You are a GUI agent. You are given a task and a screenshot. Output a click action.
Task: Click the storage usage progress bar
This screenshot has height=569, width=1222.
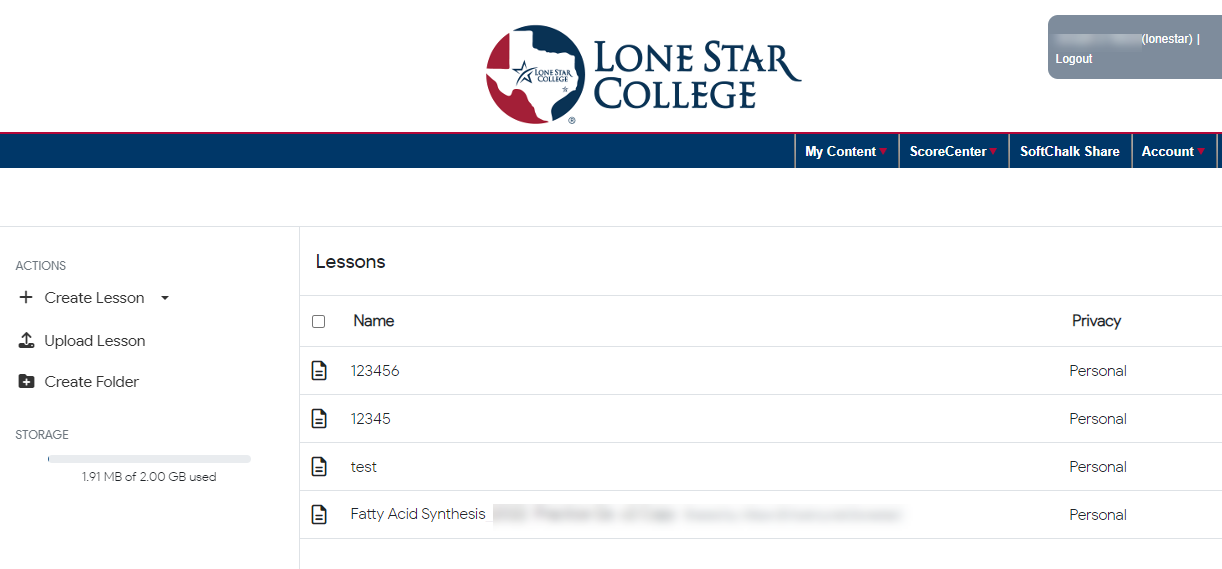point(149,459)
